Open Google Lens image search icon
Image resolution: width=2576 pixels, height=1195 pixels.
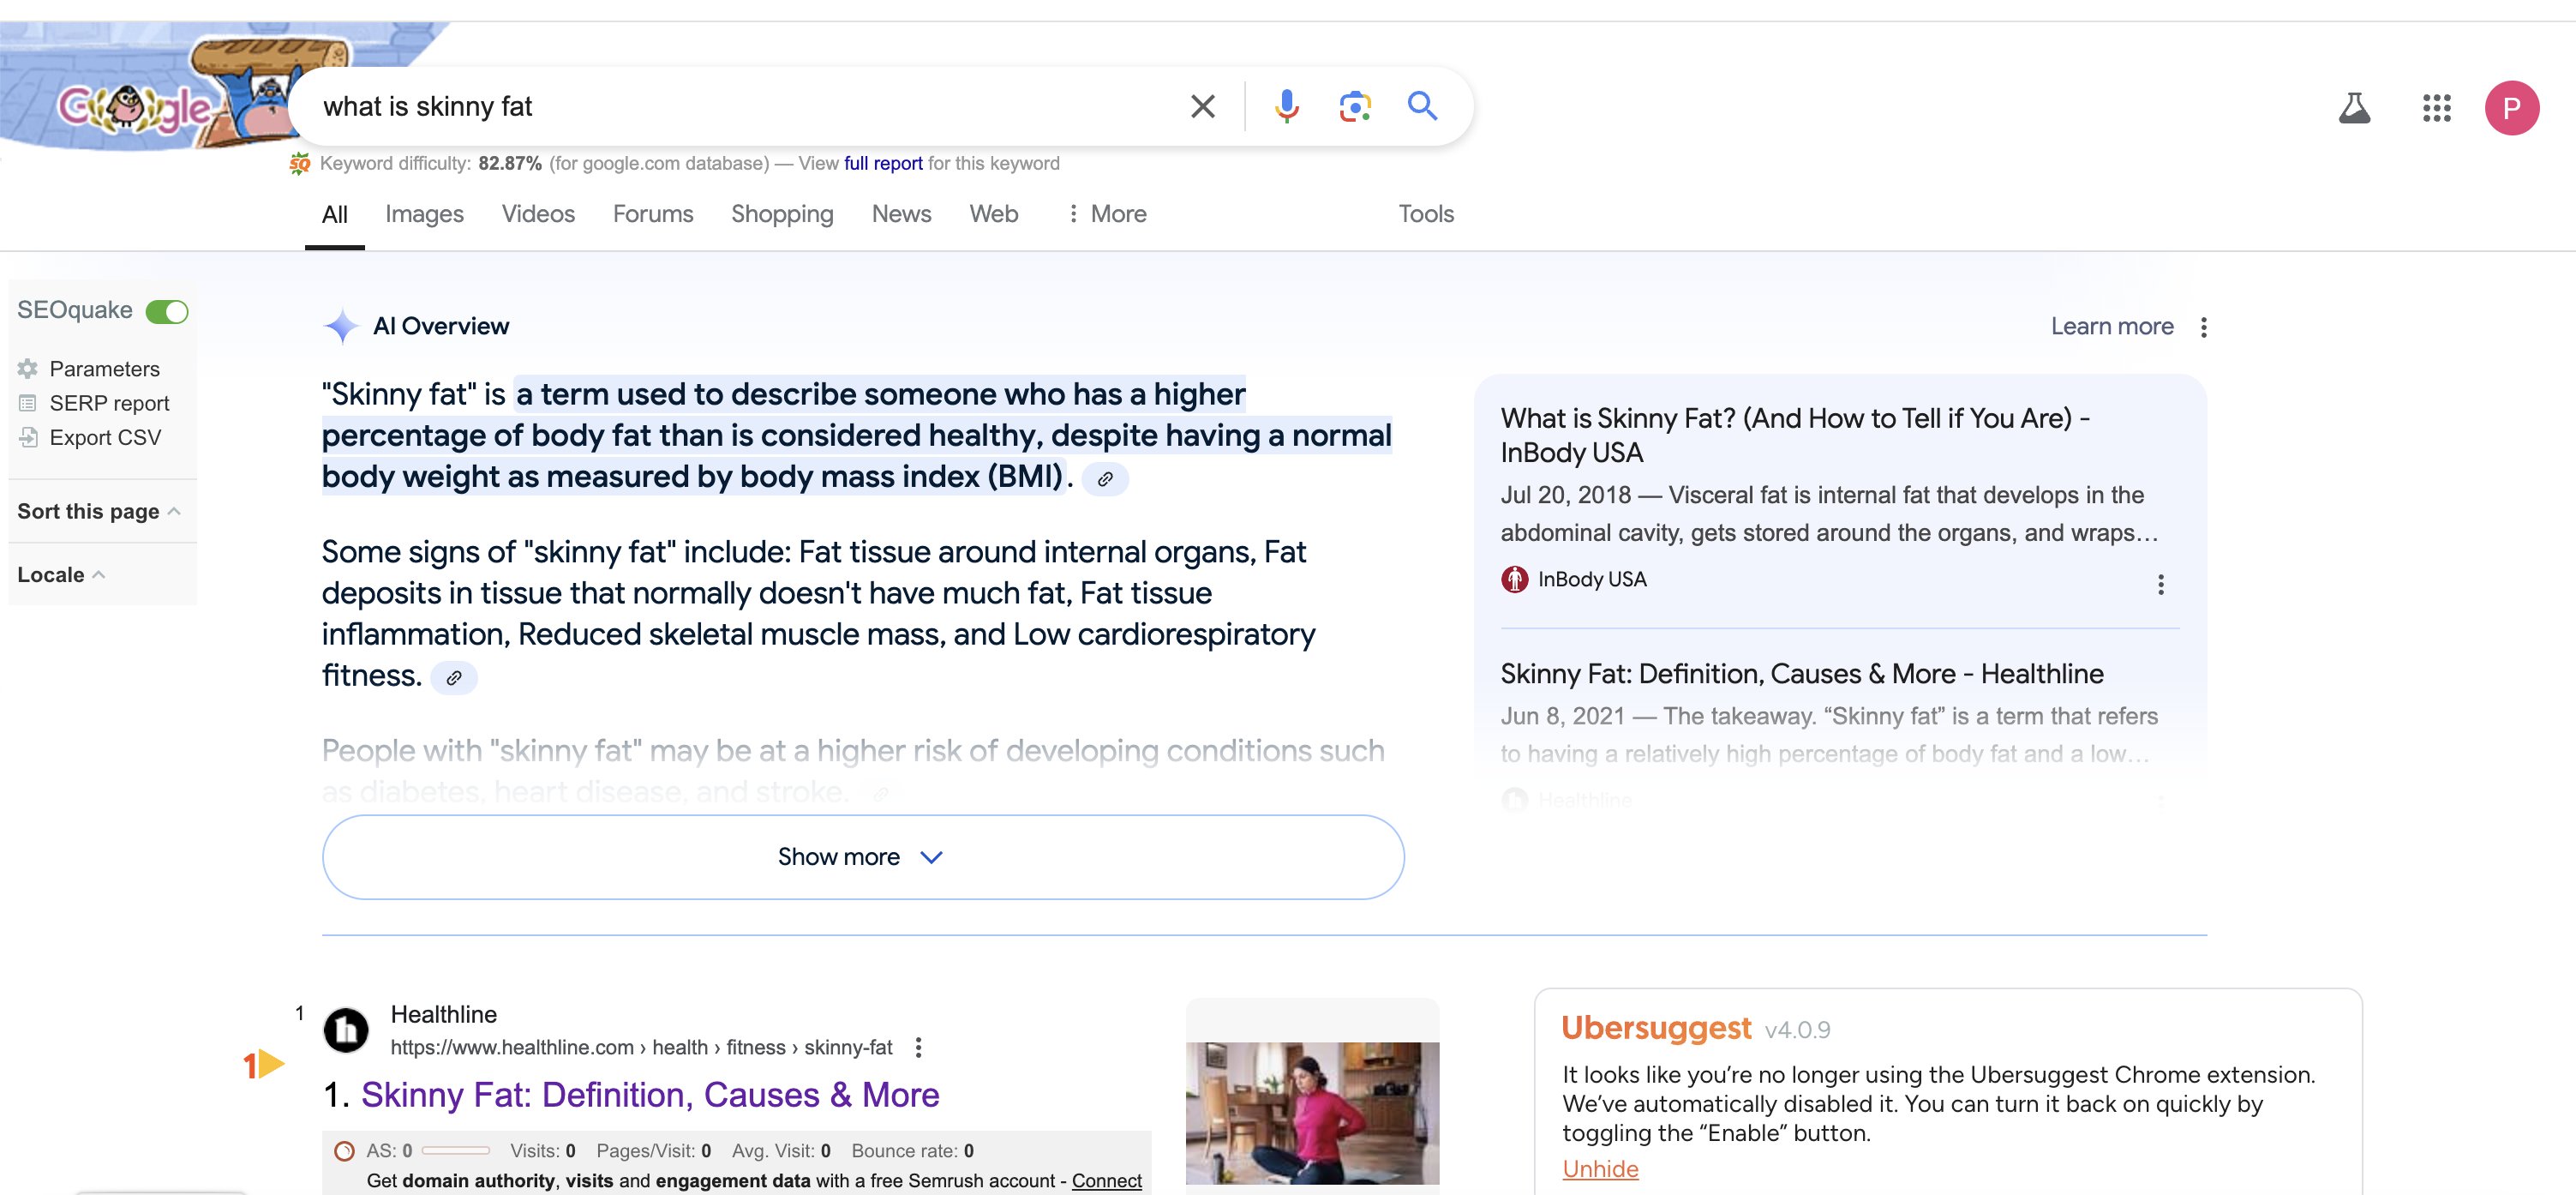click(x=1354, y=106)
